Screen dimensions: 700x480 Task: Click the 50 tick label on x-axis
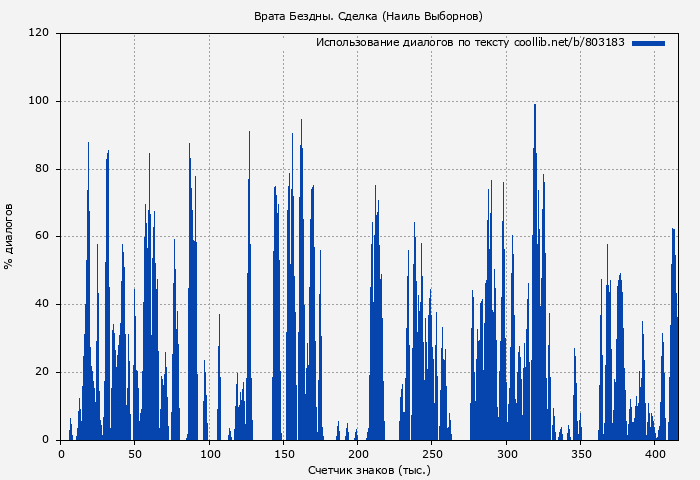pos(135,454)
